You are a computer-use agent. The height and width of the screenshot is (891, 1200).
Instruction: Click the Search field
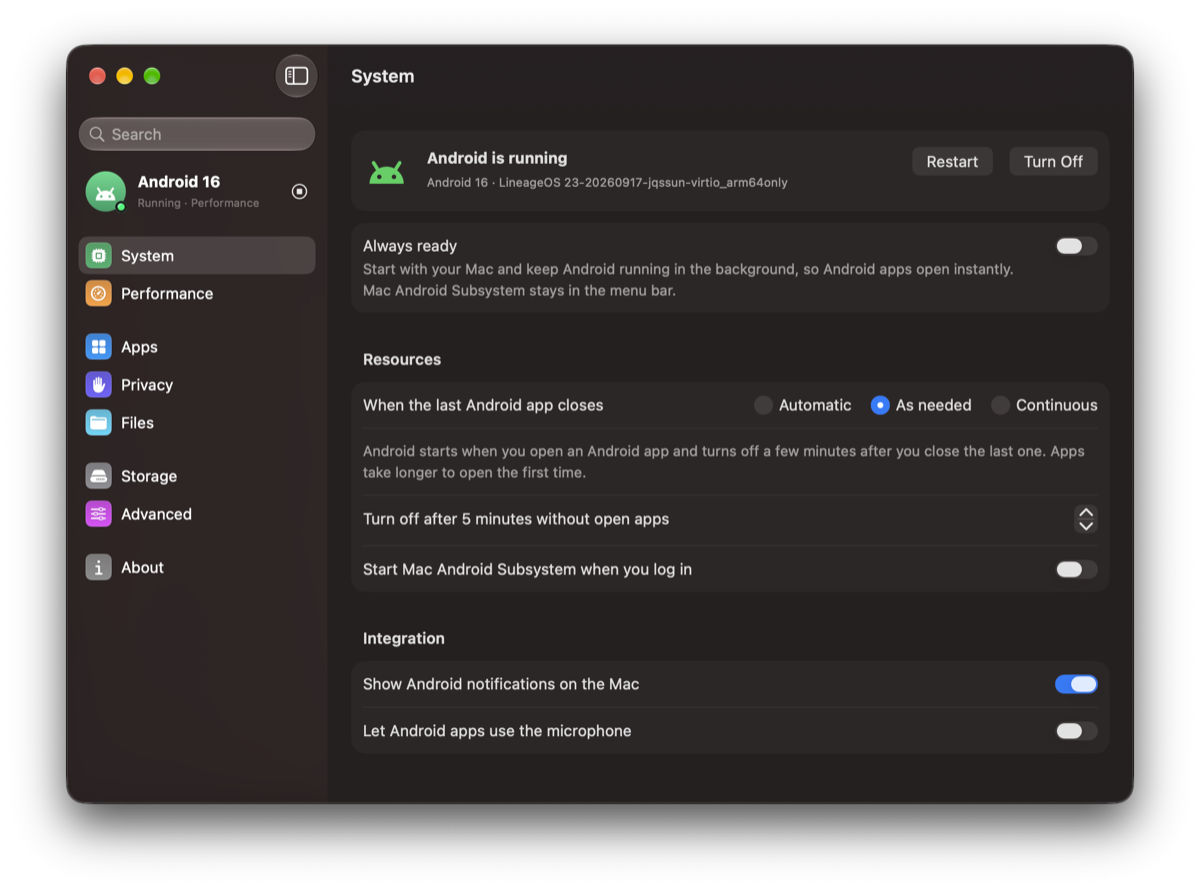(x=197, y=134)
